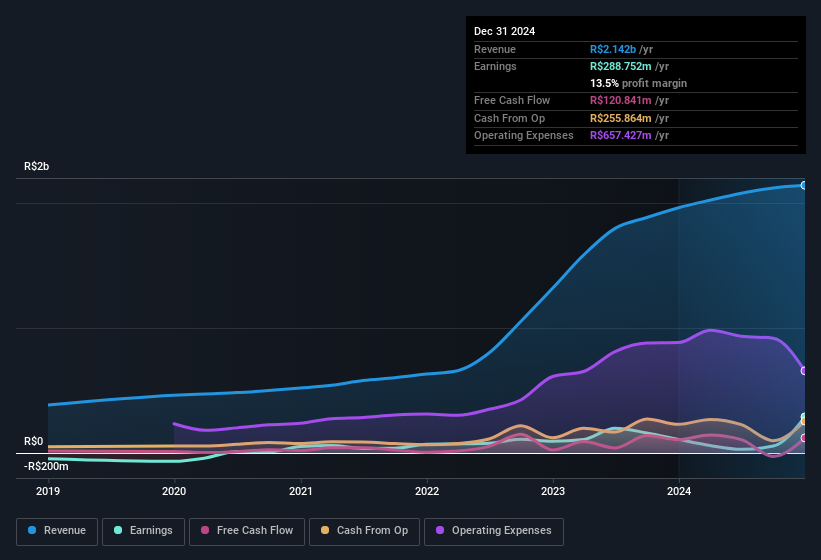Toggle the Free Cash Flow legend series
The height and width of the screenshot is (560, 821).
pos(247,531)
